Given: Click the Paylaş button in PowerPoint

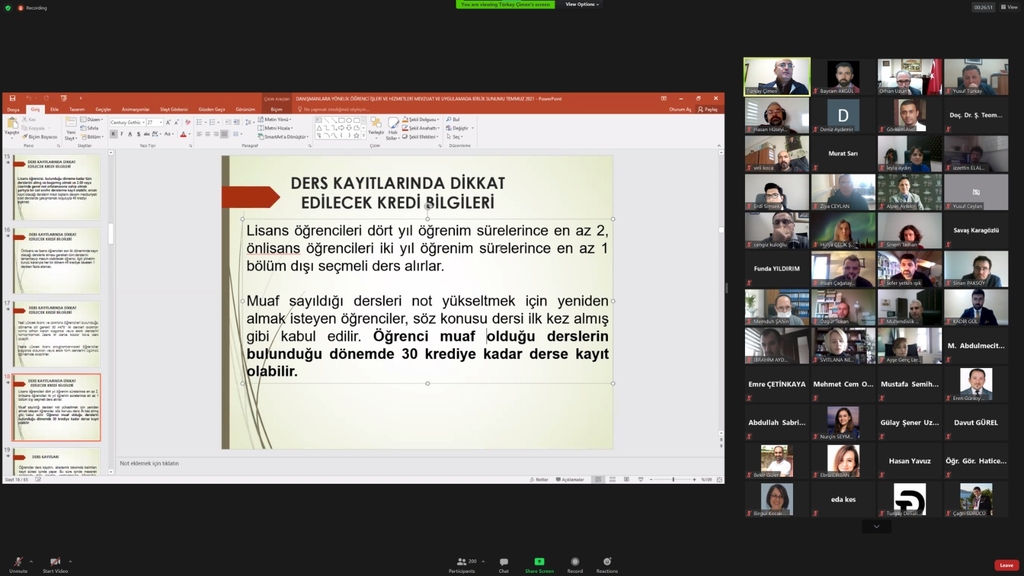Looking at the screenshot, I should [x=709, y=109].
